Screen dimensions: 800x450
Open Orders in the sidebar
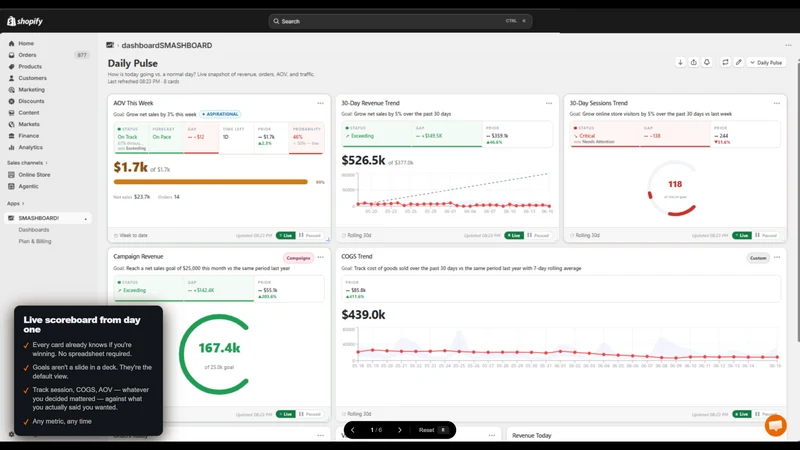pyautogui.click(x=27, y=55)
